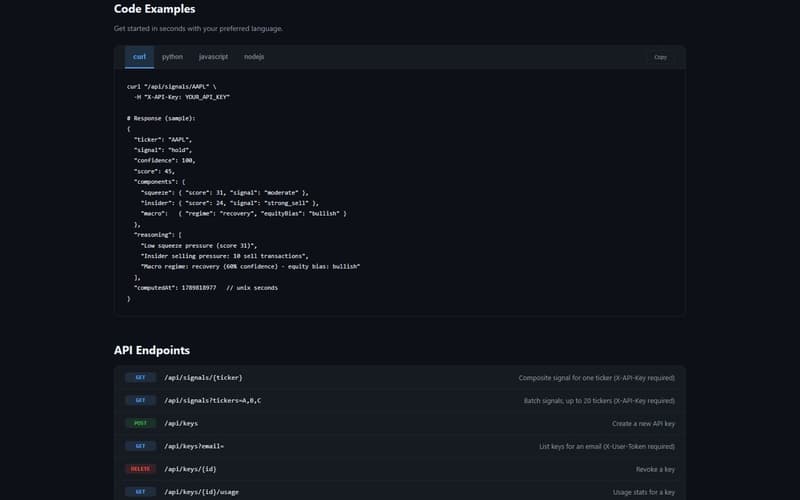Image resolution: width=800 pixels, height=500 pixels.
Task: Click 'Get started in seconds' subtitle text
Action: 198,29
